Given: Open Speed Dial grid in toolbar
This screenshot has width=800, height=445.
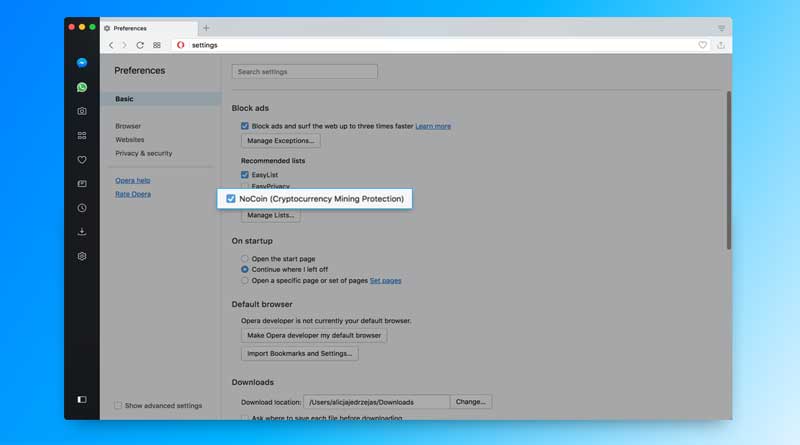Looking at the screenshot, I should 157,45.
